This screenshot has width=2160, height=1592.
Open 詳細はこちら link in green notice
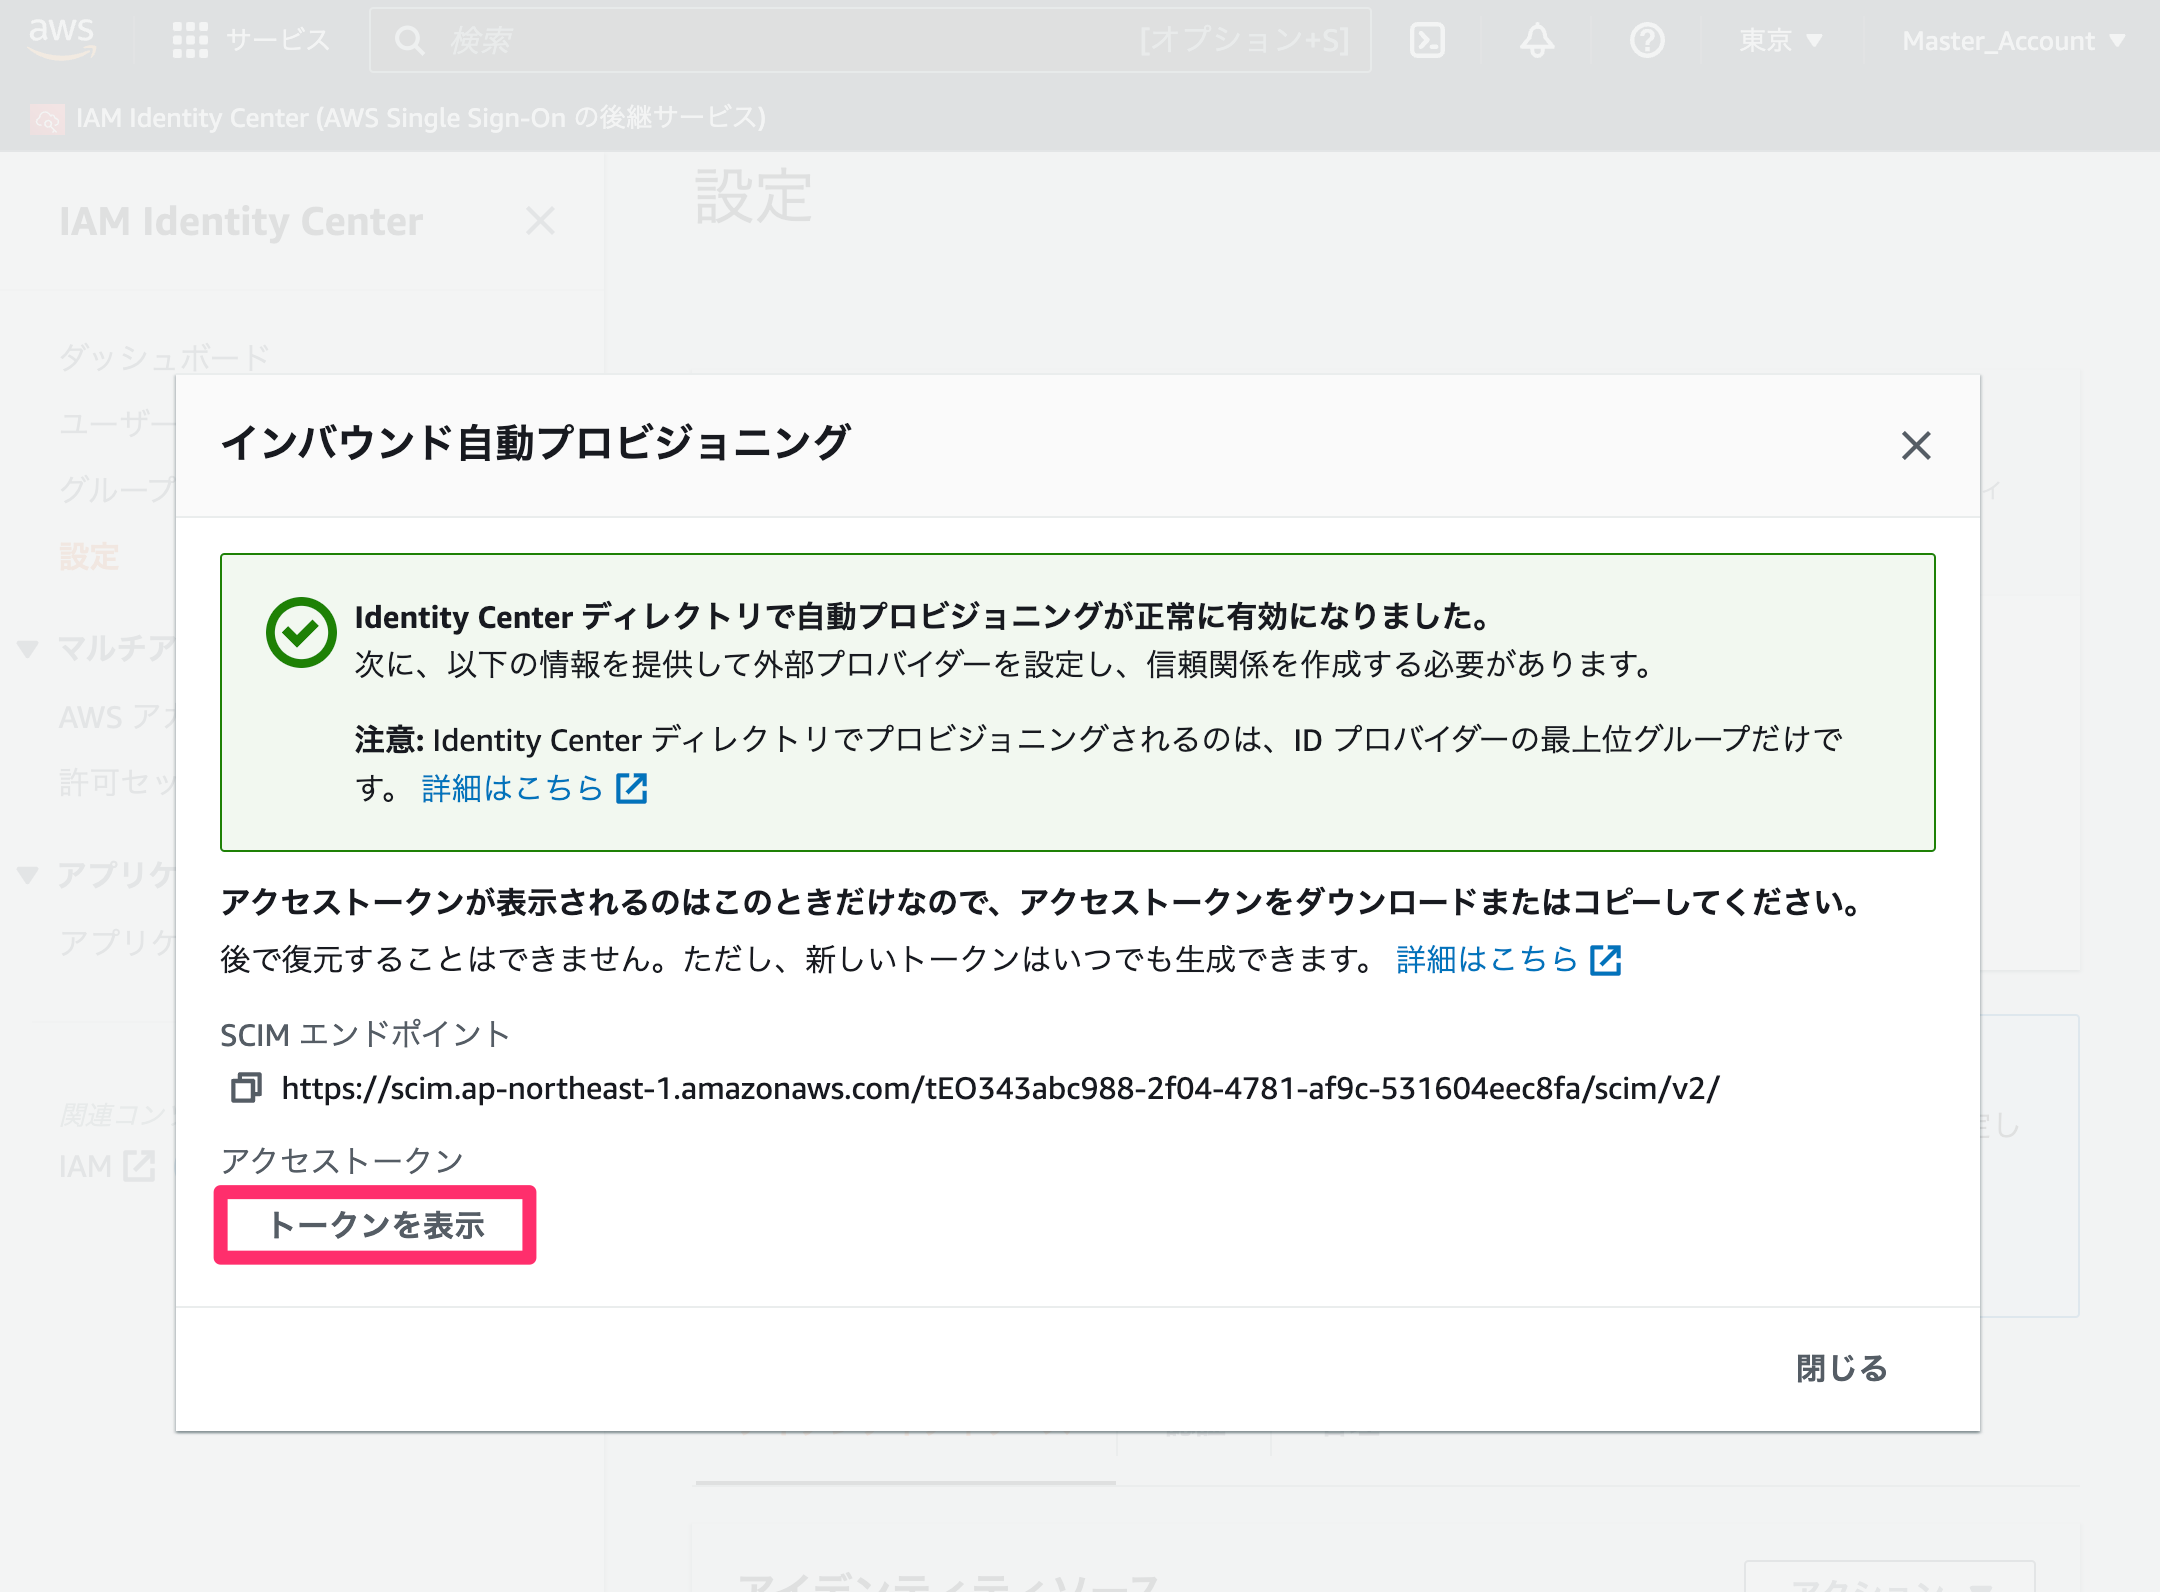click(x=512, y=788)
